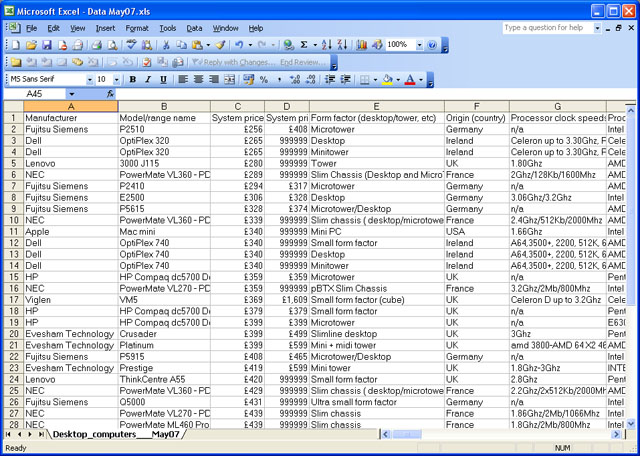Click the Paste clipboard icon
The width and height of the screenshot is (640, 456).
(198, 45)
